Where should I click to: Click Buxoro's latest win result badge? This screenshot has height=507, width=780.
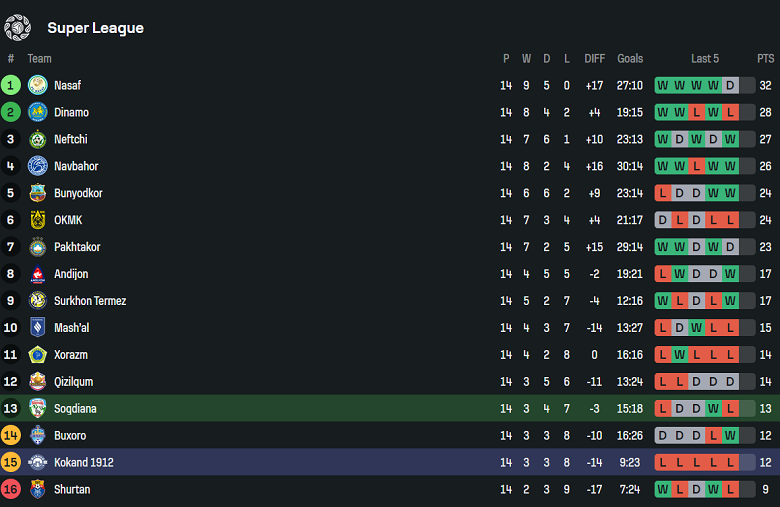(x=730, y=436)
